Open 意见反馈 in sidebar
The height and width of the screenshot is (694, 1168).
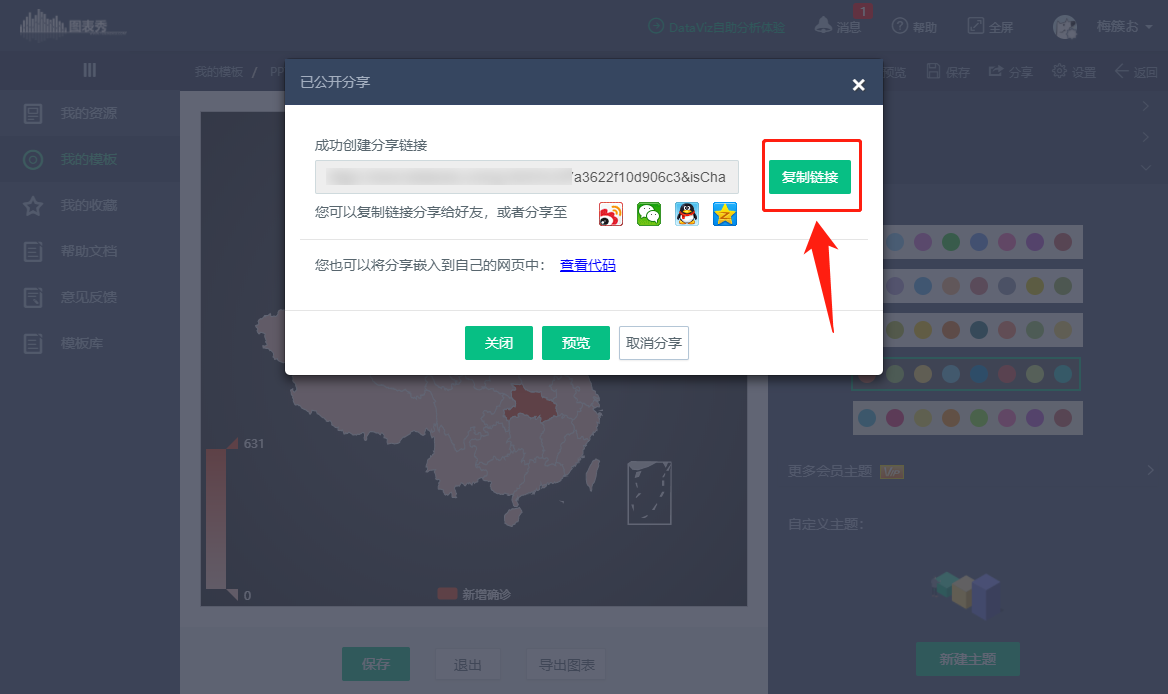[x=89, y=297]
